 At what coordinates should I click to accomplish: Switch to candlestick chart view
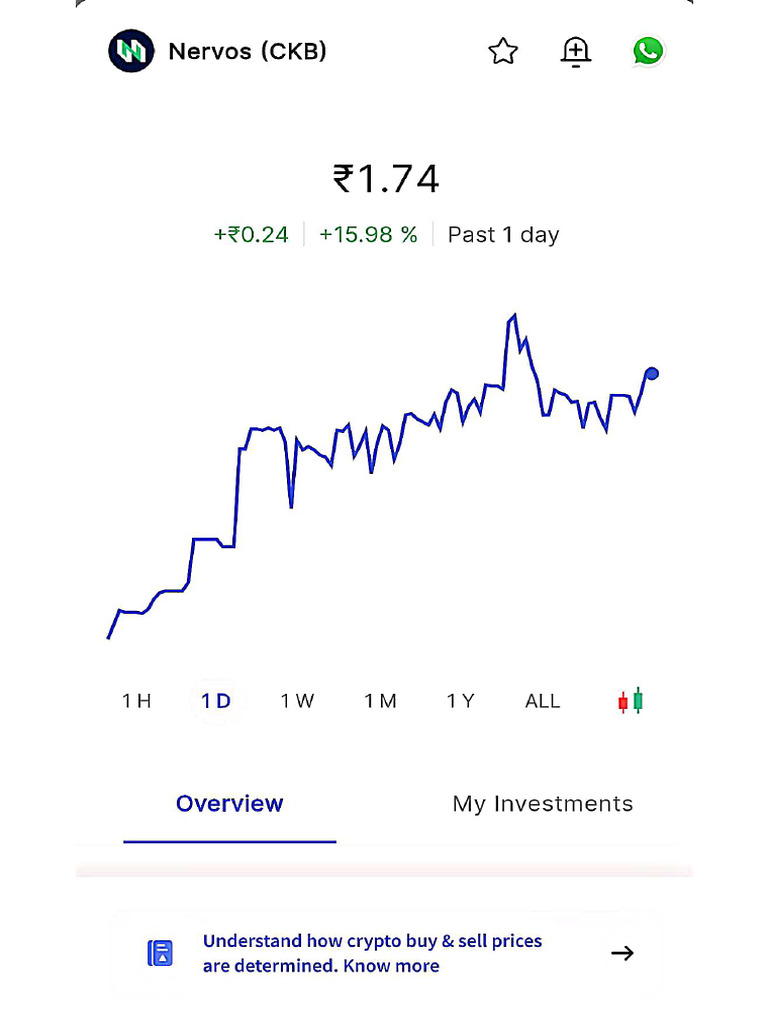(630, 701)
